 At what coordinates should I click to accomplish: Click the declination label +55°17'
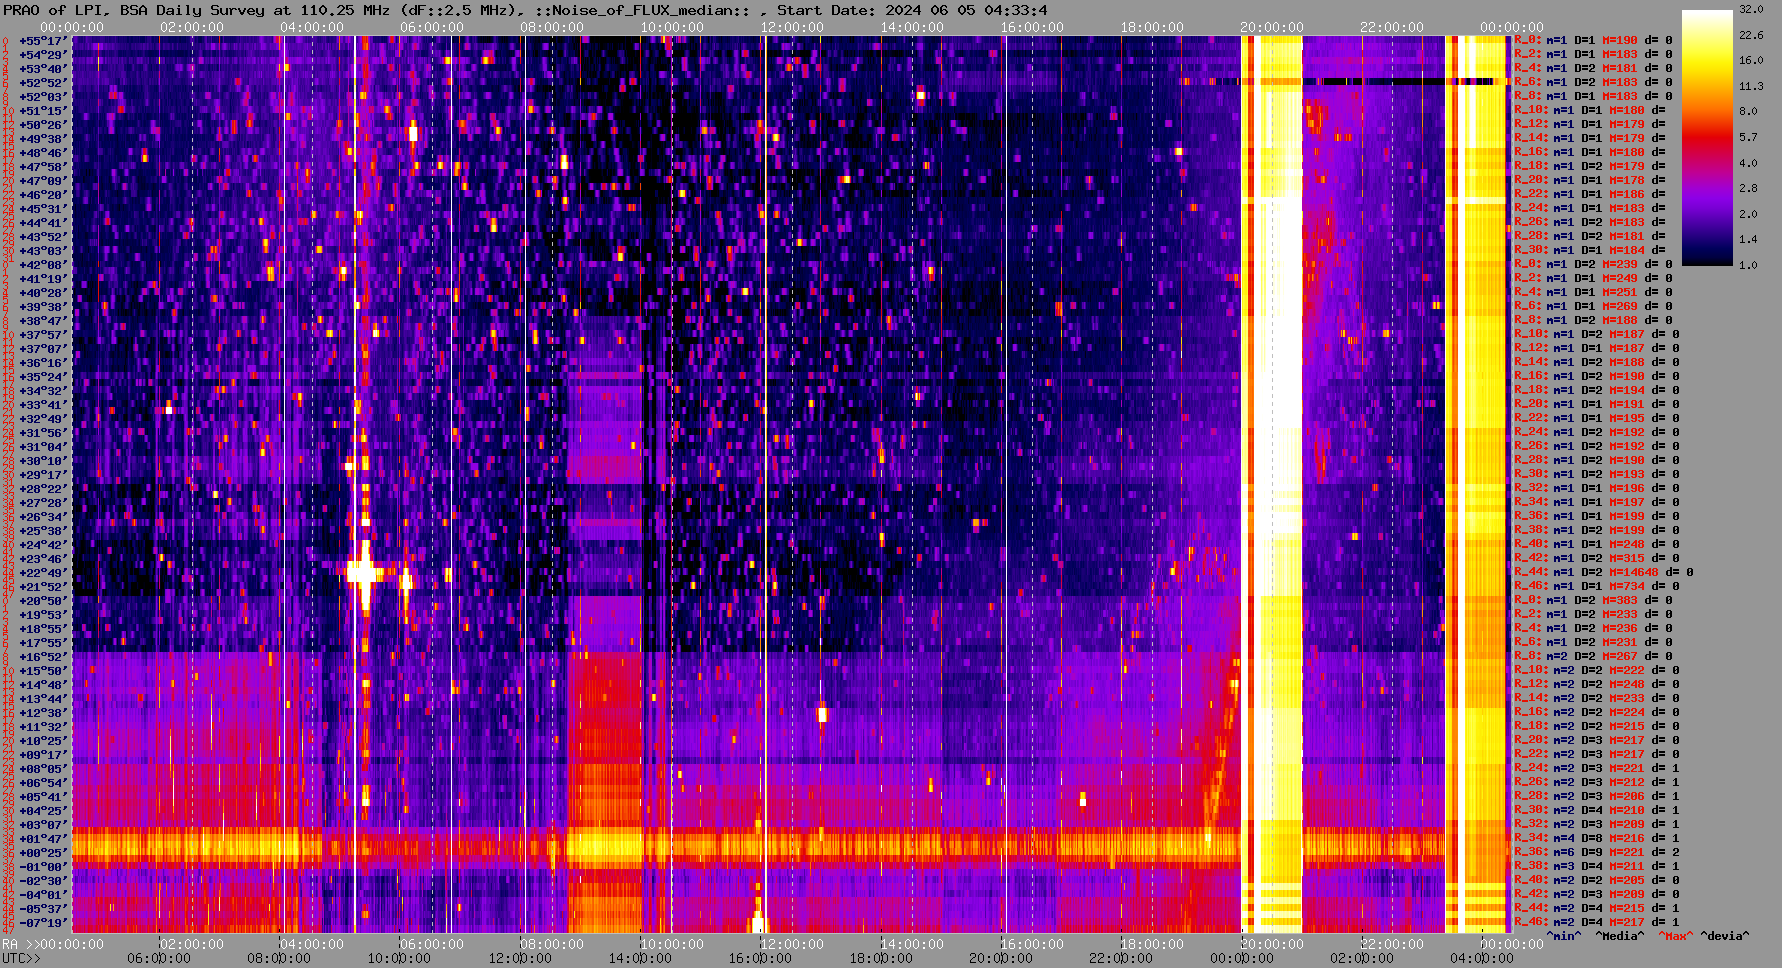[x=42, y=41]
